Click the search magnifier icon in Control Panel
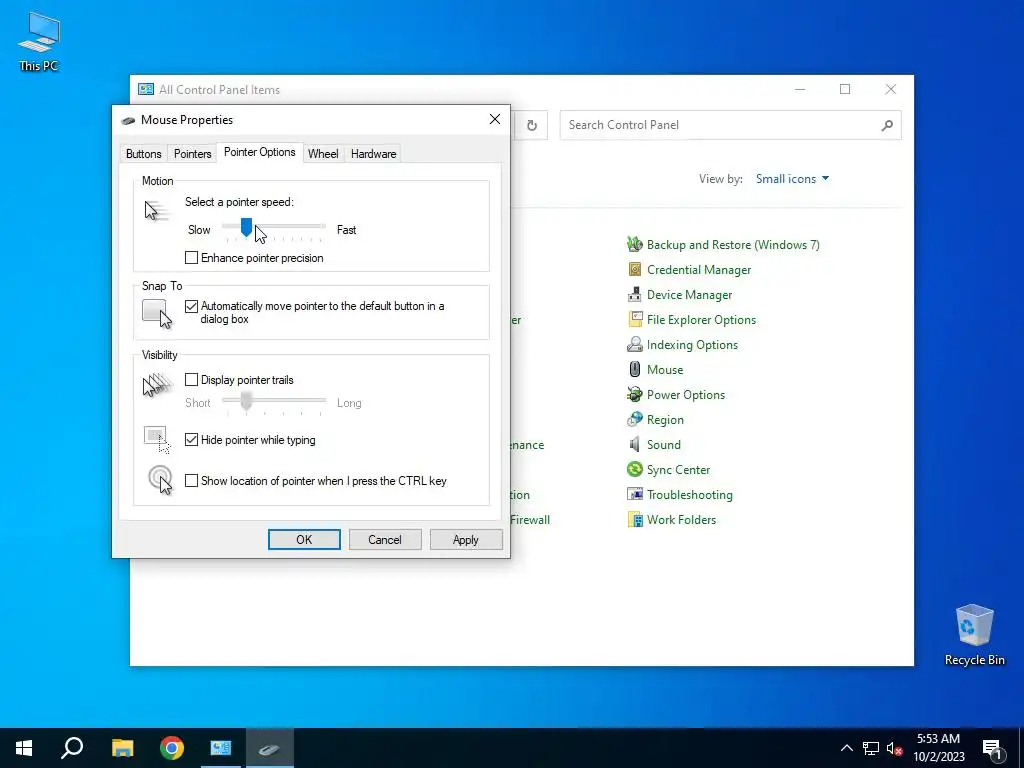 pyautogui.click(x=886, y=125)
